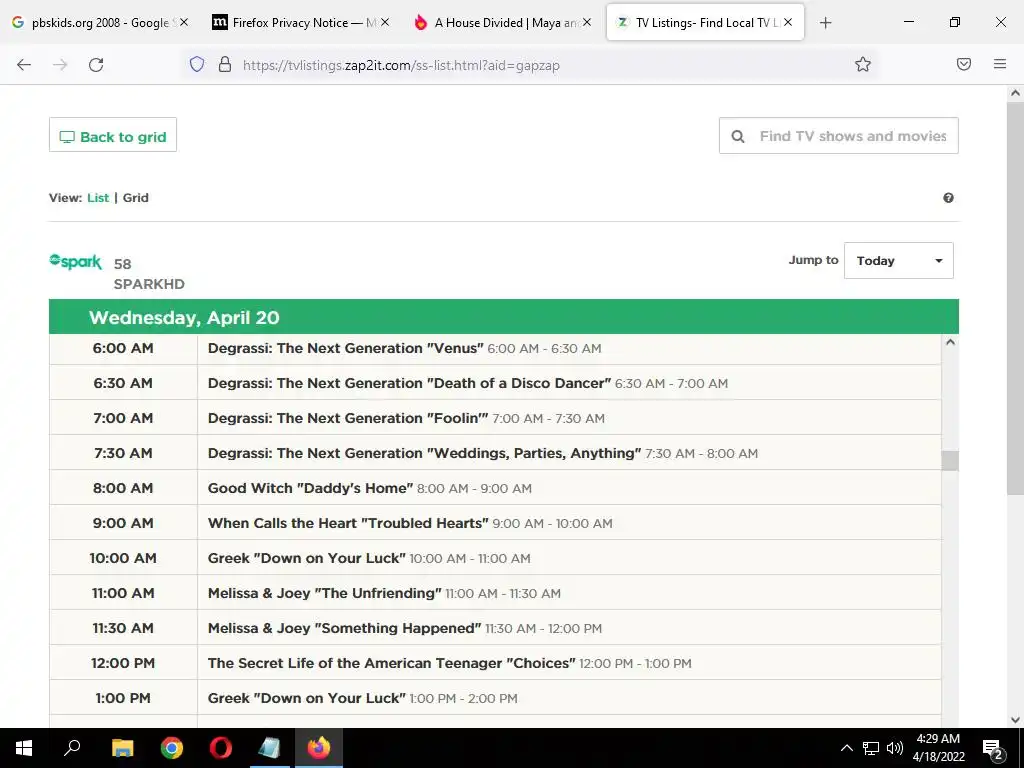This screenshot has width=1024, height=768.
Task: Launch Opera browser from taskbar
Action: tap(221, 748)
